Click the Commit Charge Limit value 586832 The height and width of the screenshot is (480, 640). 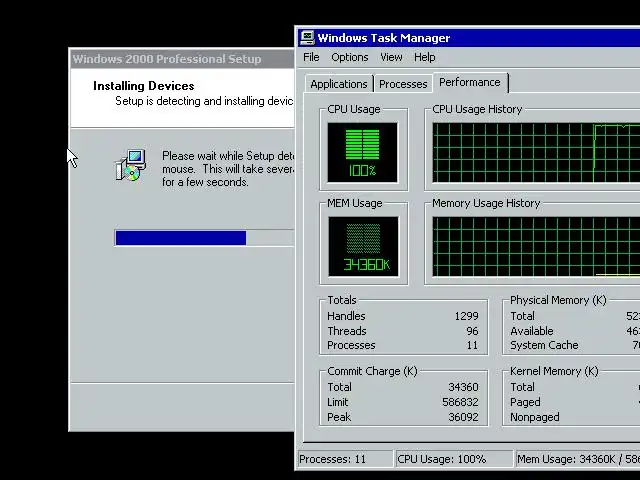click(460, 402)
